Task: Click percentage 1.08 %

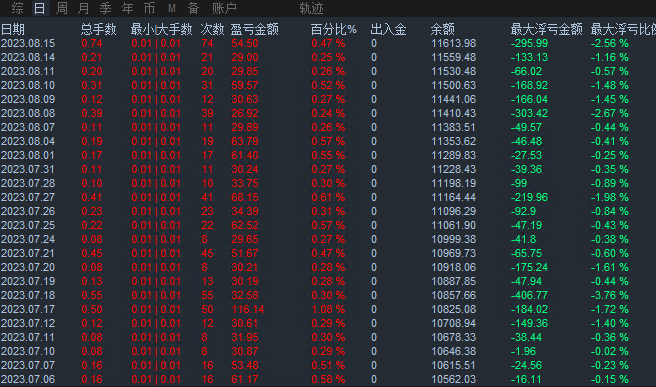Action: tap(328, 310)
